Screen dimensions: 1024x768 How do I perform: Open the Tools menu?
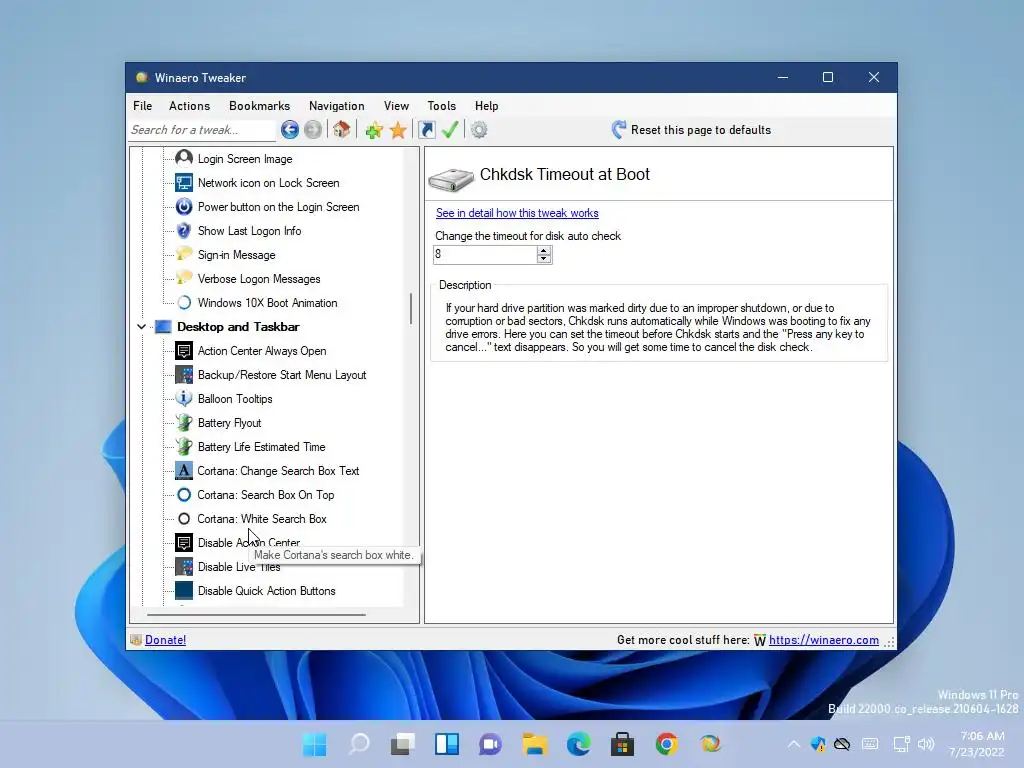[441, 106]
